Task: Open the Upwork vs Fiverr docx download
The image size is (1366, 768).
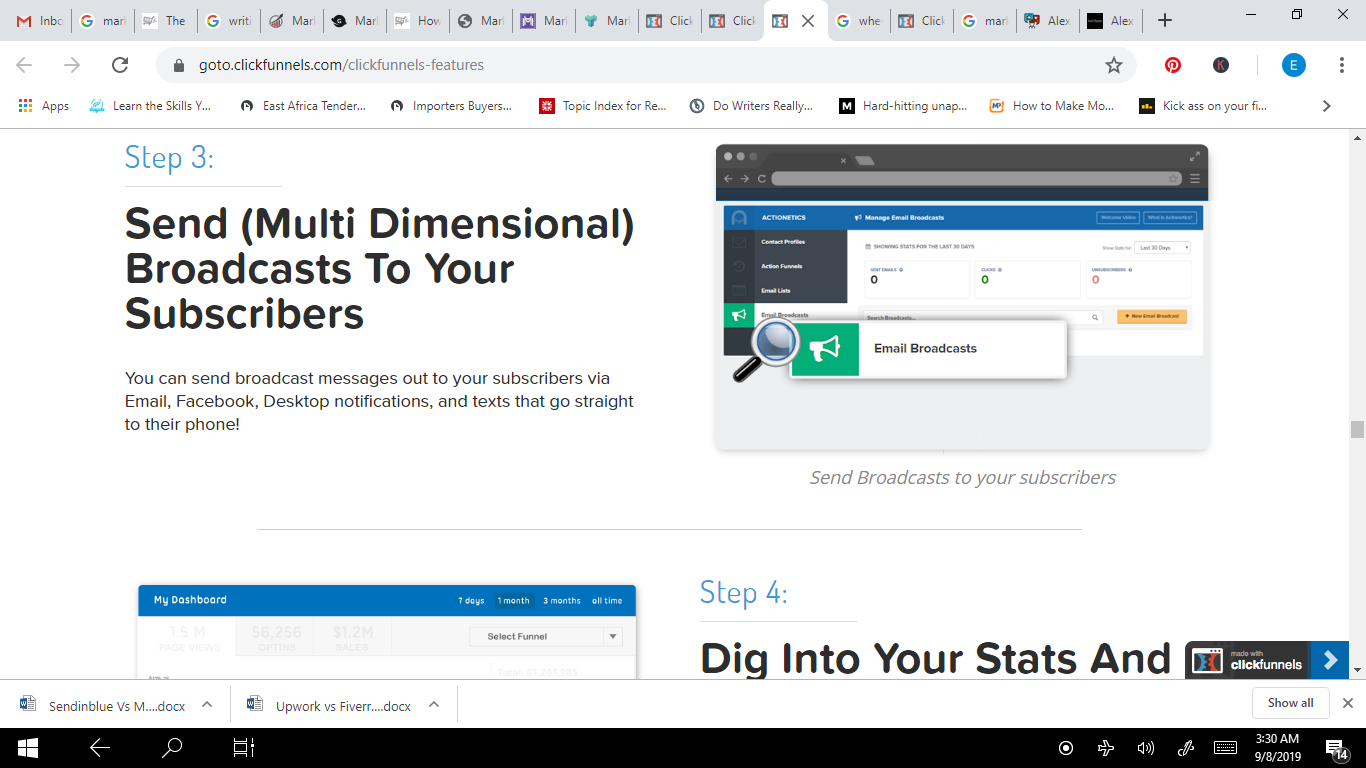Action: point(330,704)
